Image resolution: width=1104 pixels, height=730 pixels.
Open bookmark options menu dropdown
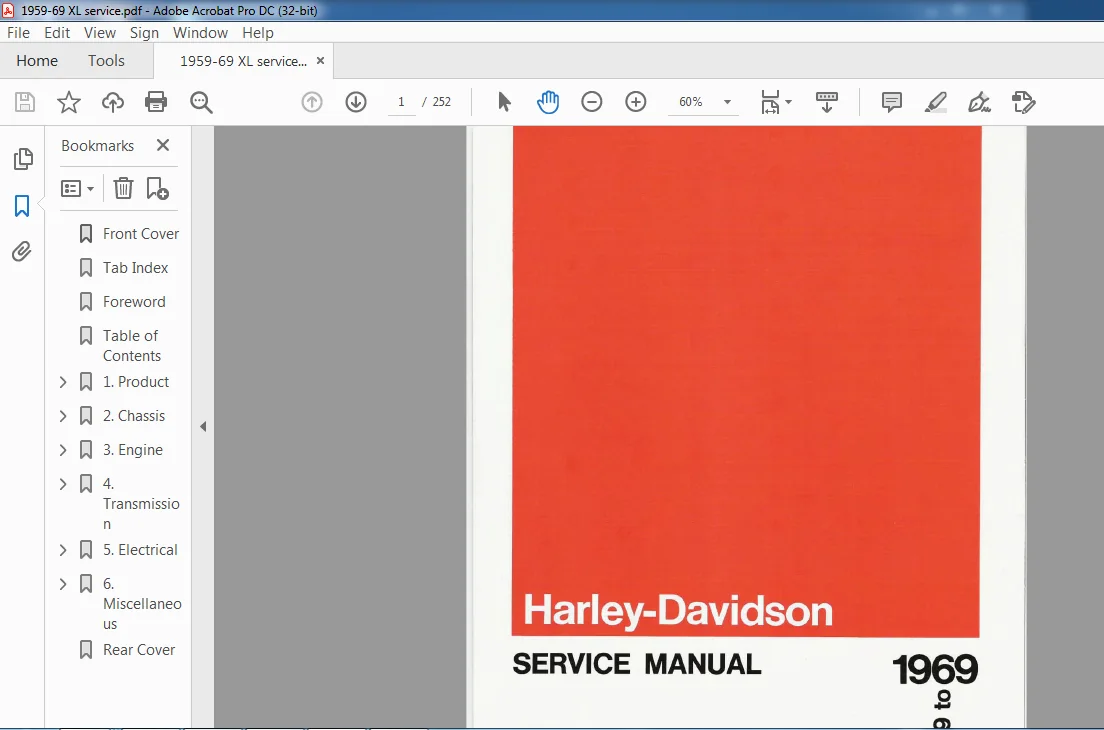point(77,189)
